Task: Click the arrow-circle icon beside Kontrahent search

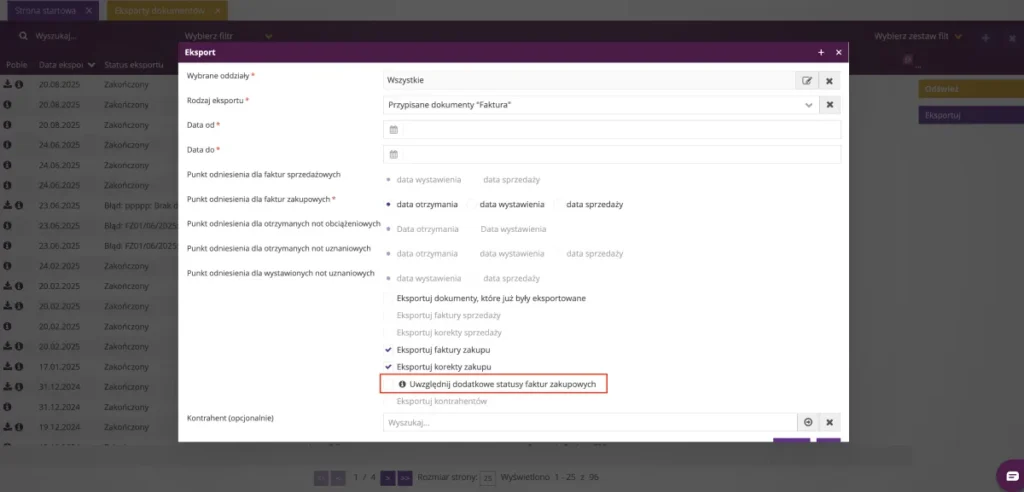Action: point(808,422)
